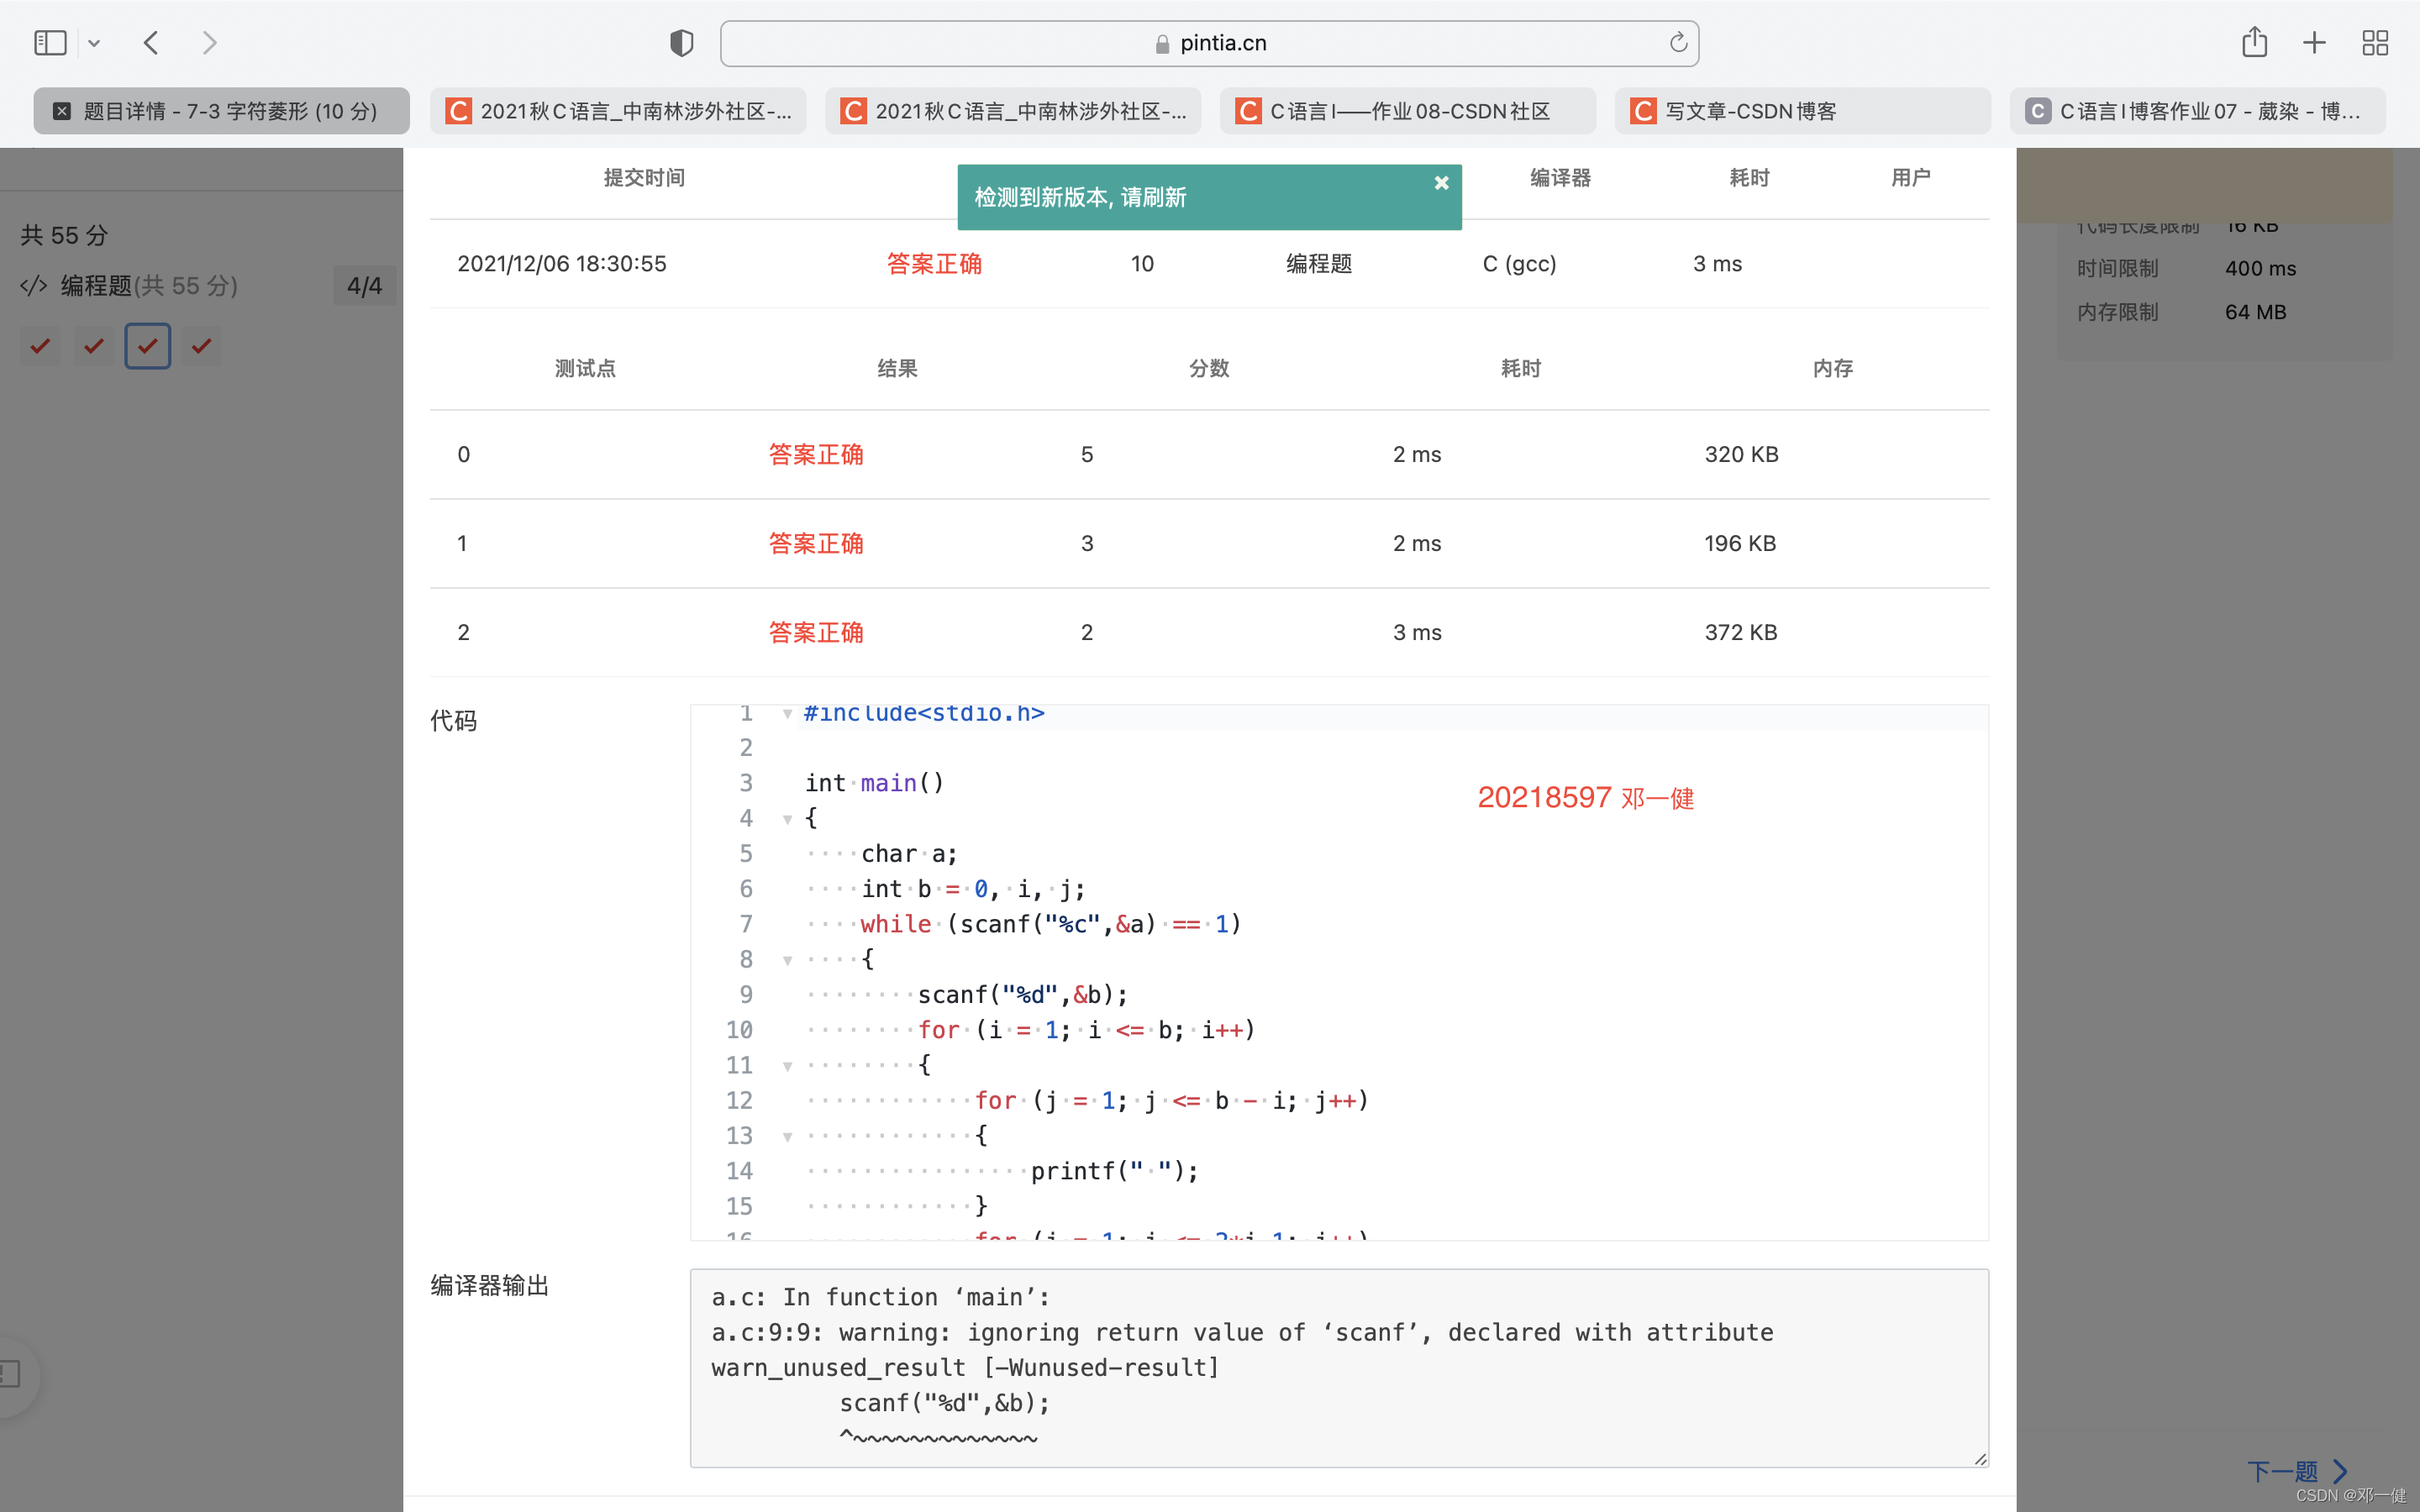
Task: Click the 编译器 column header
Action: click(x=1560, y=178)
